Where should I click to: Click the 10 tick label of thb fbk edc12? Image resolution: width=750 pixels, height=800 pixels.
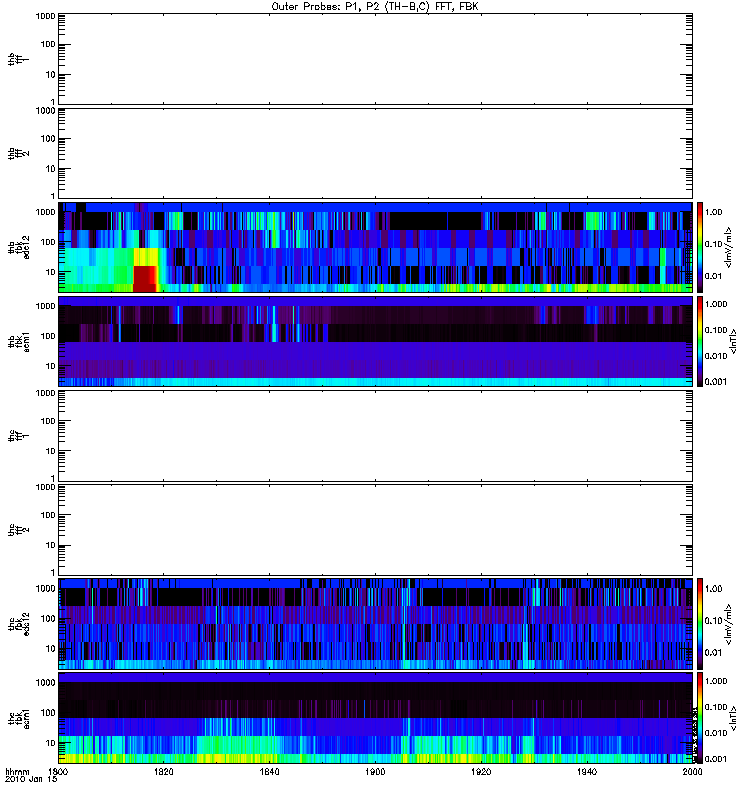[x=50, y=272]
